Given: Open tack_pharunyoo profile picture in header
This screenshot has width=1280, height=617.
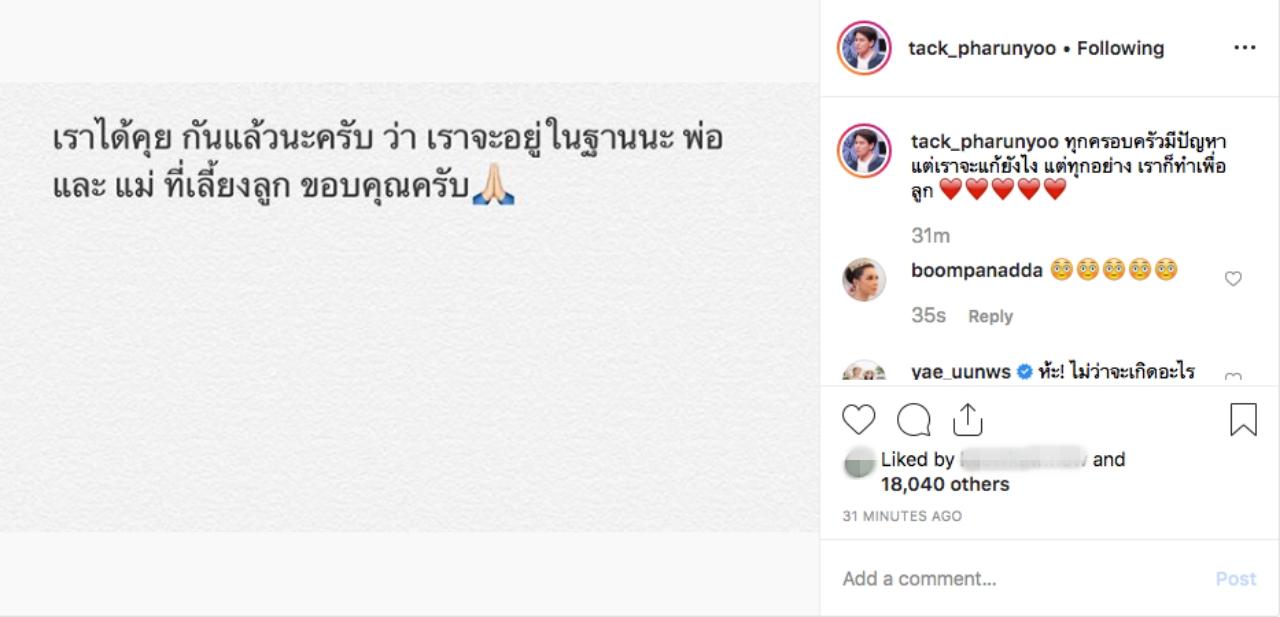Looking at the screenshot, I should point(865,48).
